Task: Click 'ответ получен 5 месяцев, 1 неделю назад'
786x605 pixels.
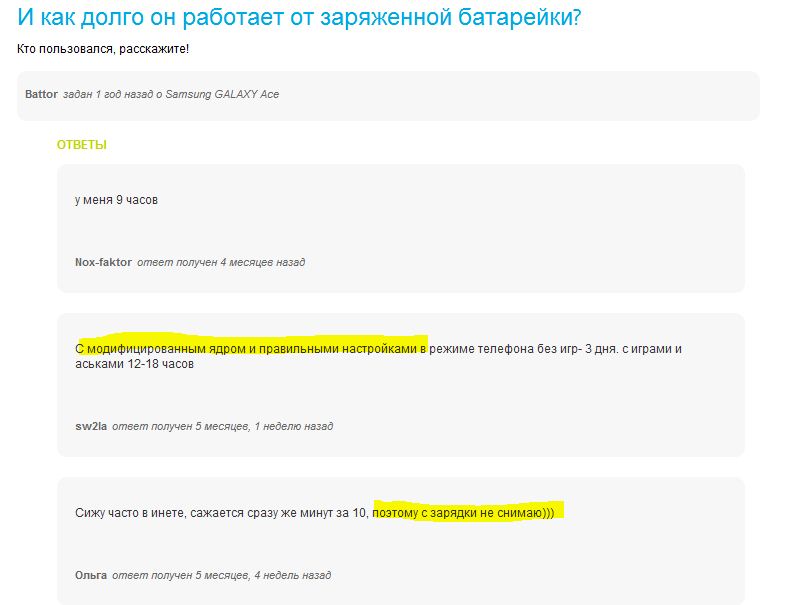Action: coord(223,426)
